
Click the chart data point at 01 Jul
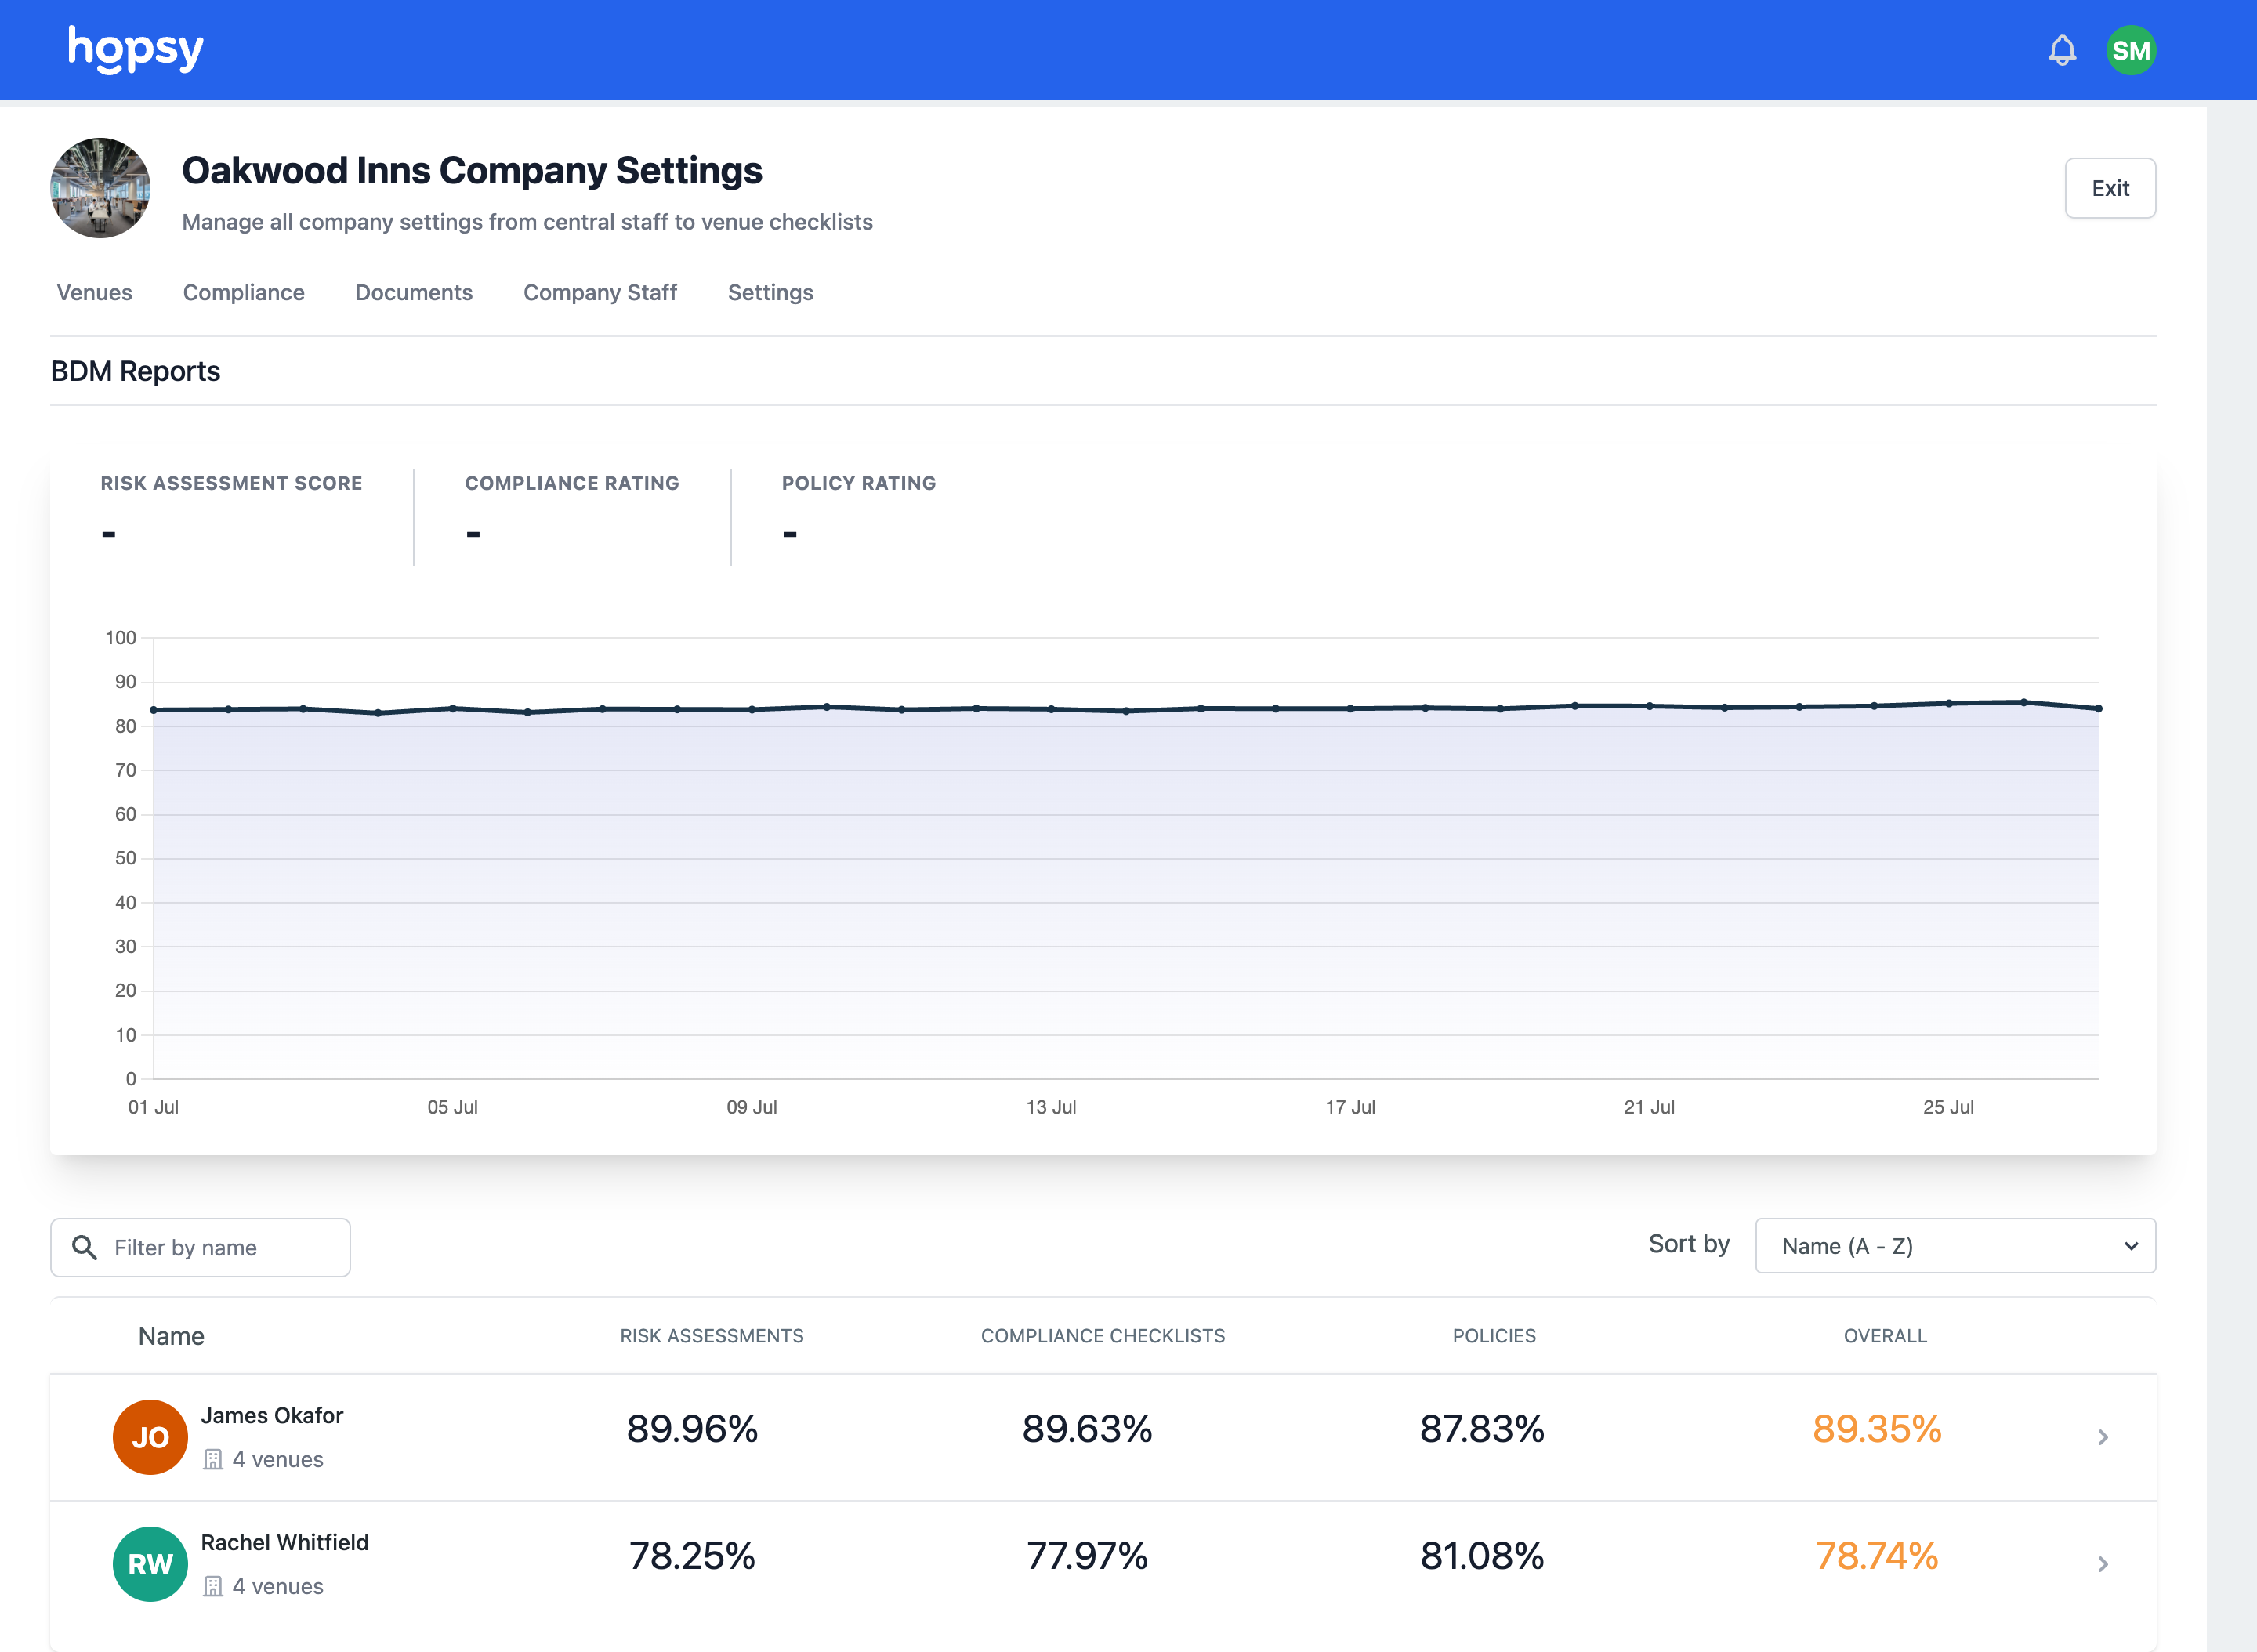[x=154, y=710]
